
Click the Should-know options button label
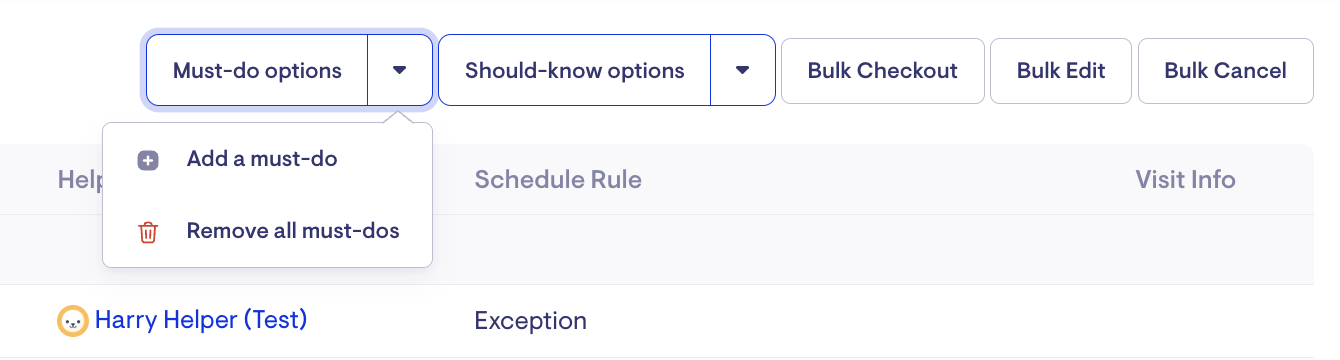pos(575,70)
